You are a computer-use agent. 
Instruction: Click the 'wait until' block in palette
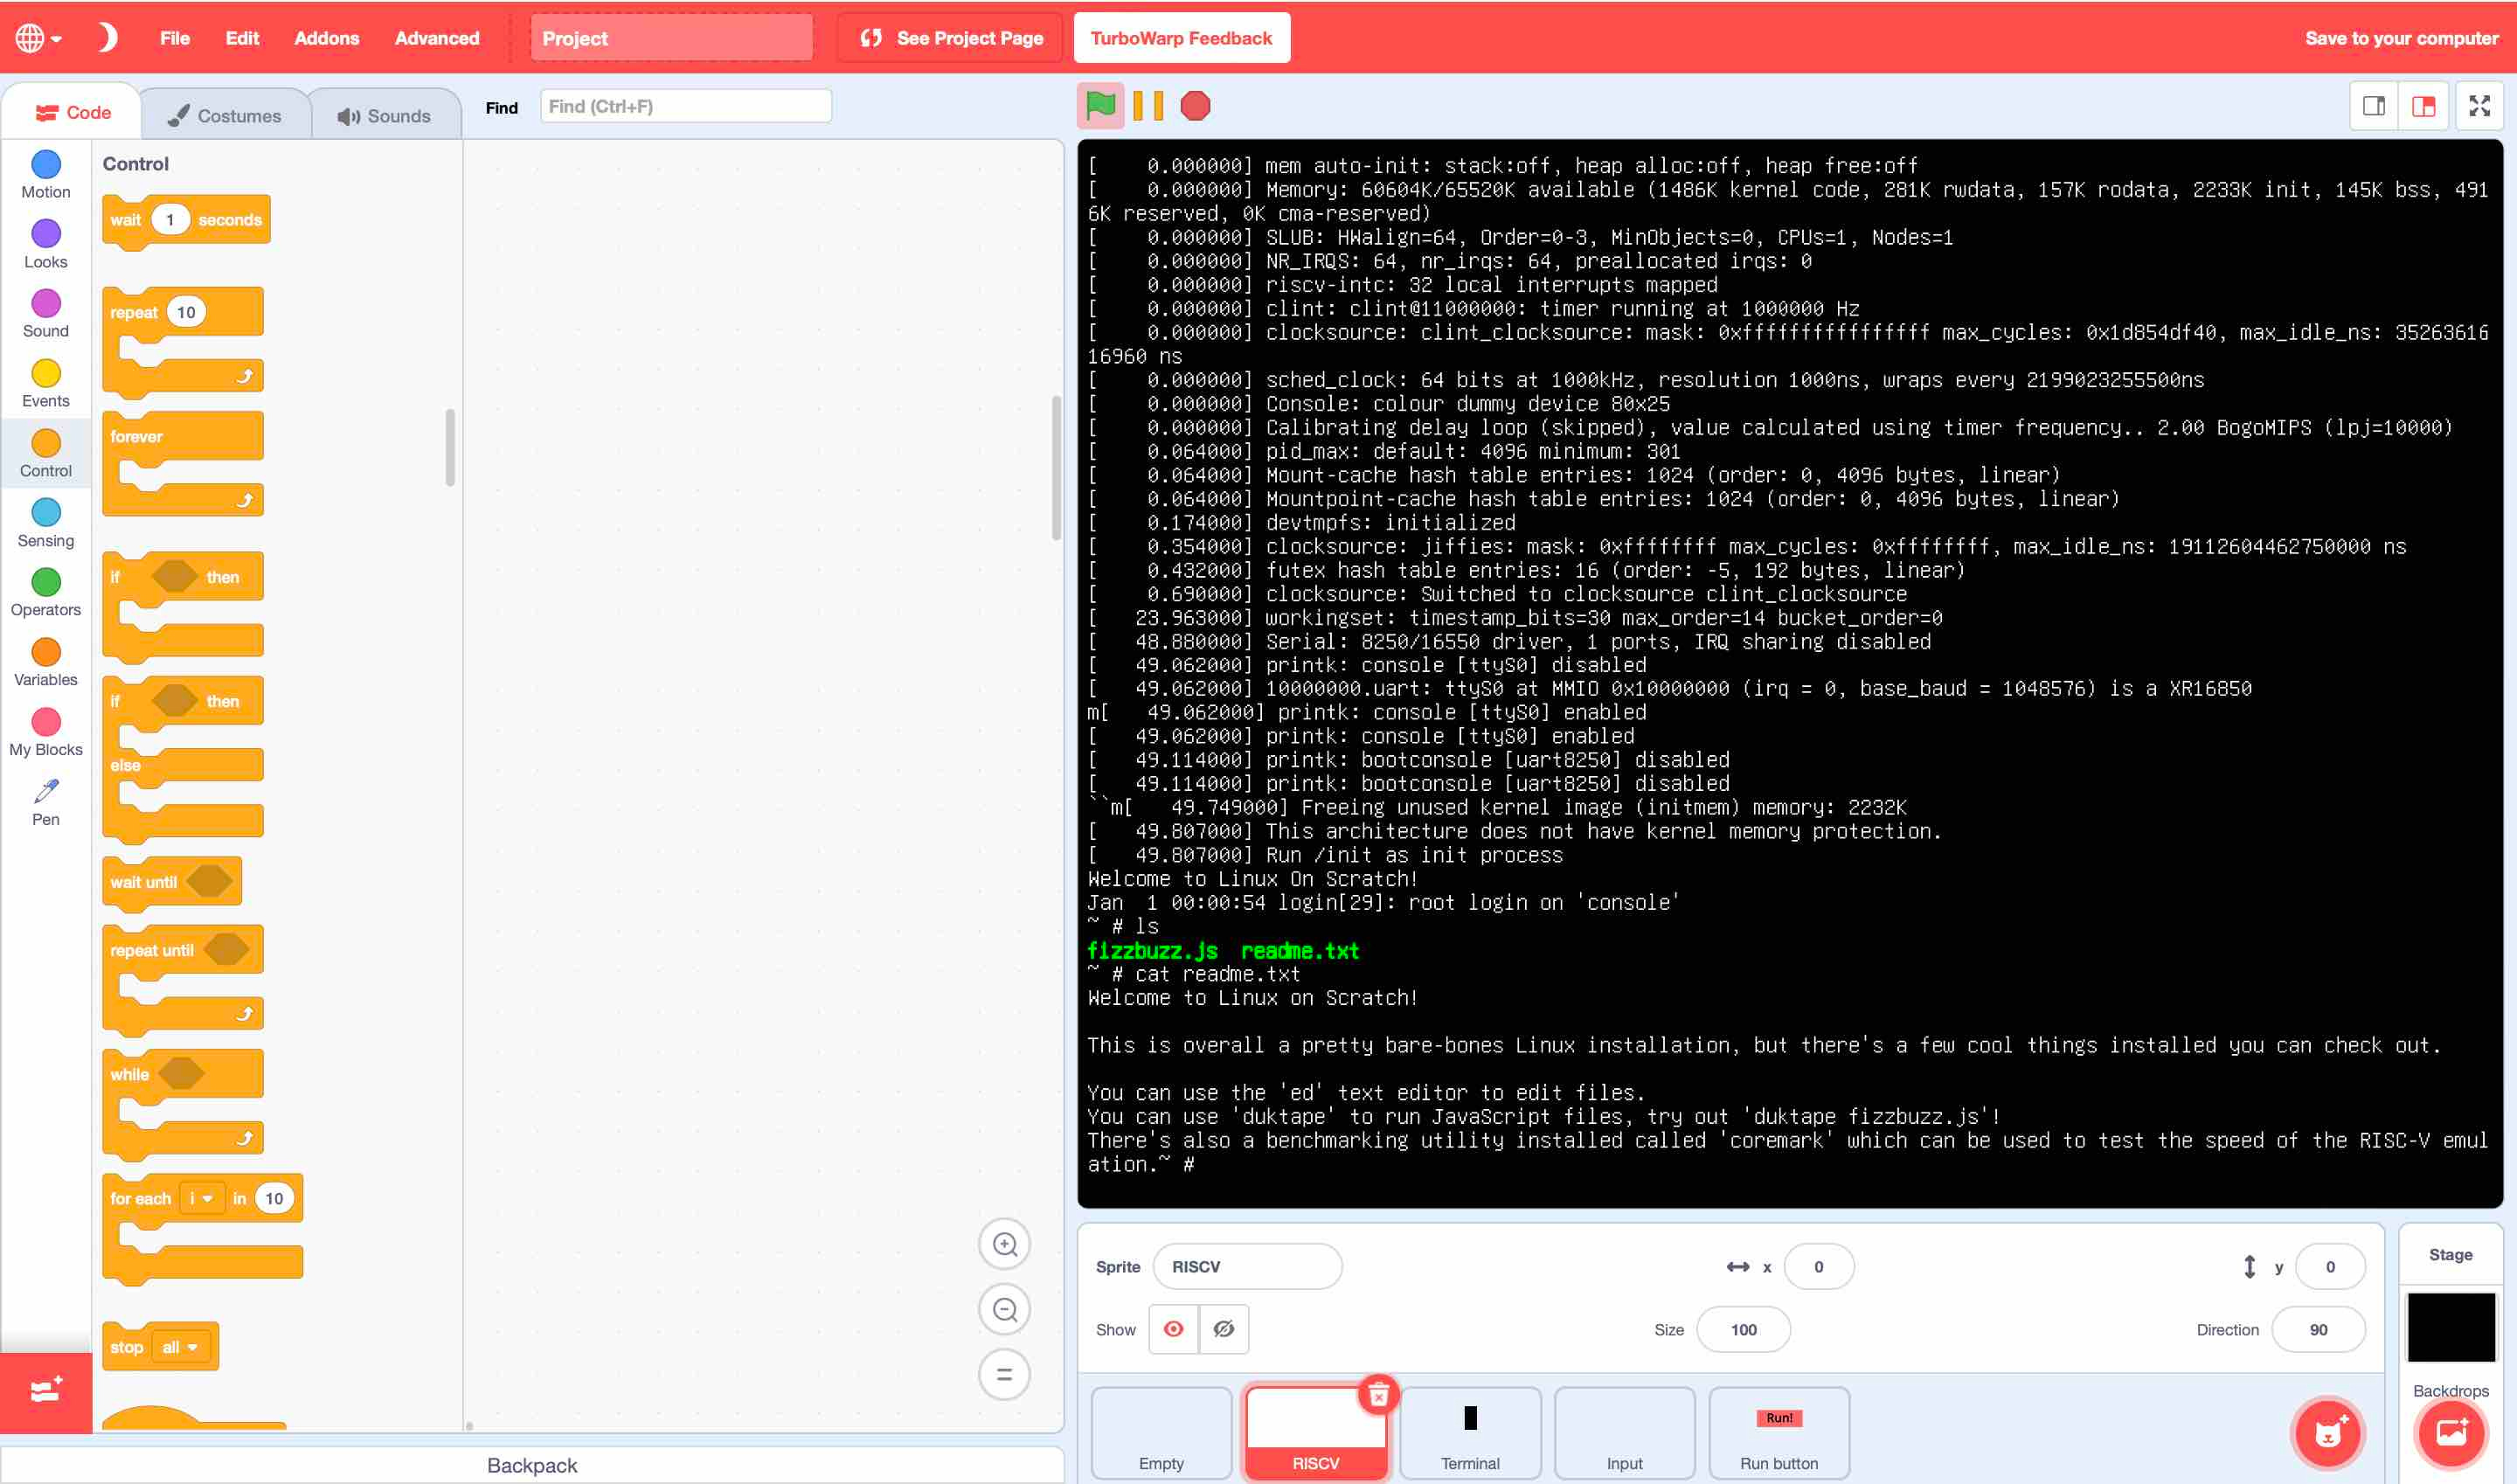click(172, 882)
